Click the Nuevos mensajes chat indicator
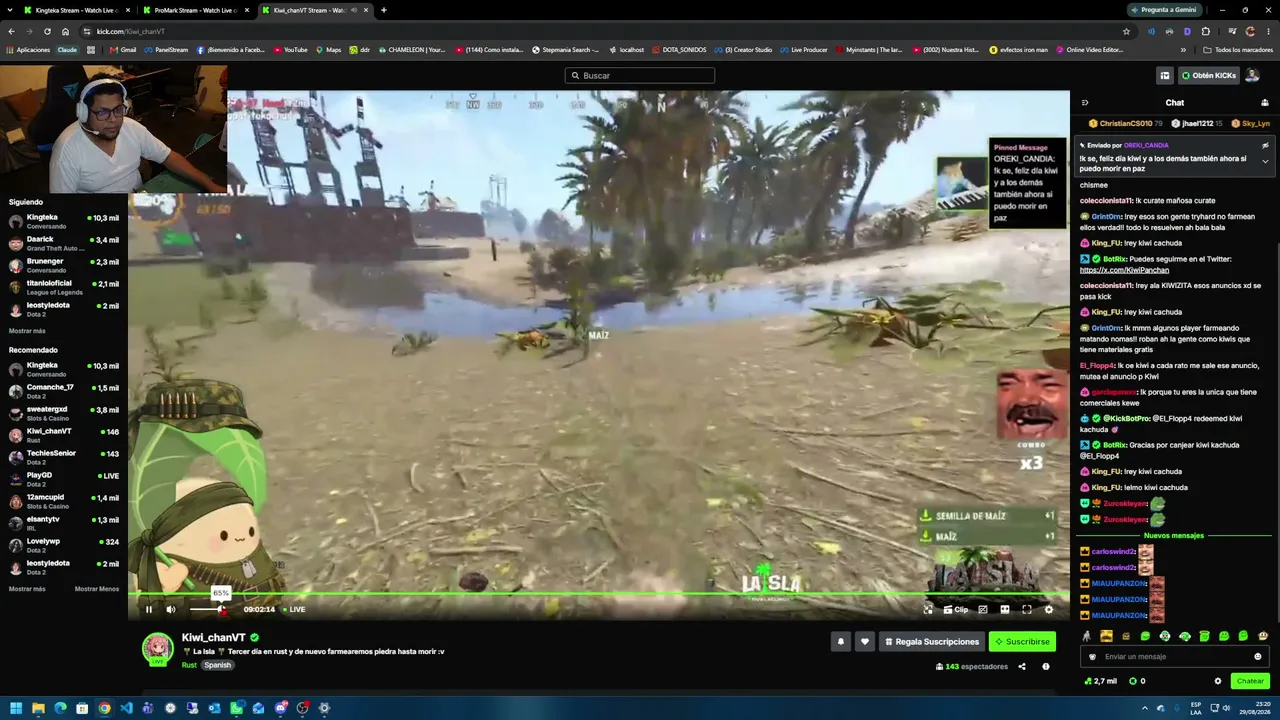 click(1175, 536)
